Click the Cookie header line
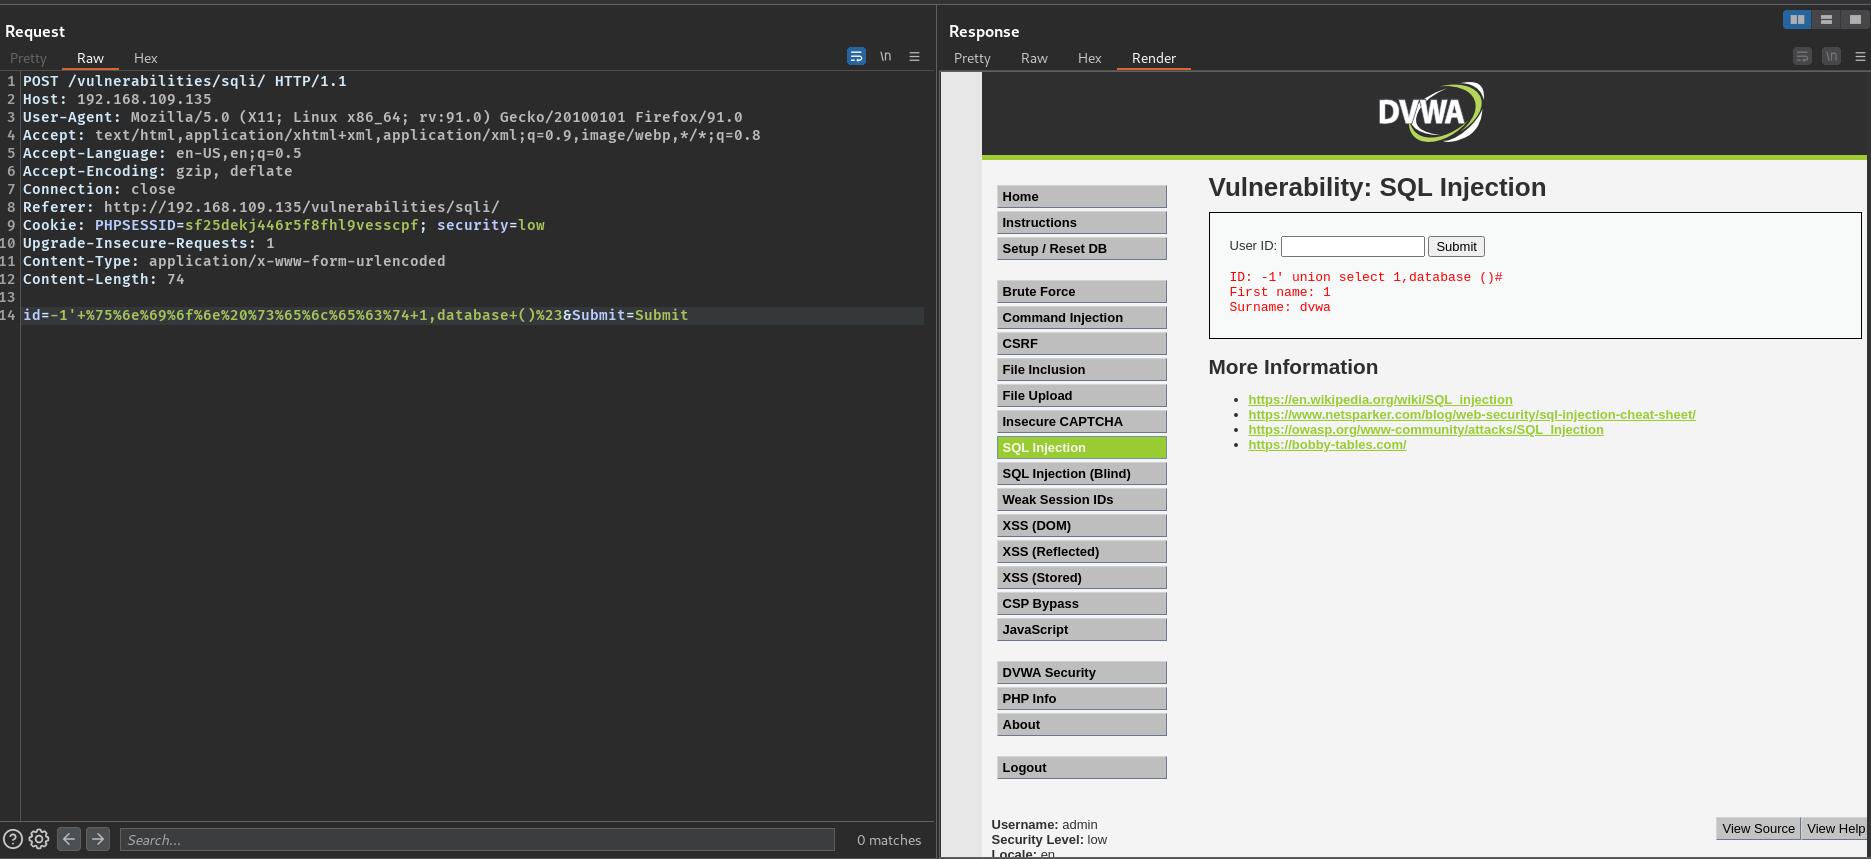This screenshot has height=859, width=1871. tap(284, 225)
